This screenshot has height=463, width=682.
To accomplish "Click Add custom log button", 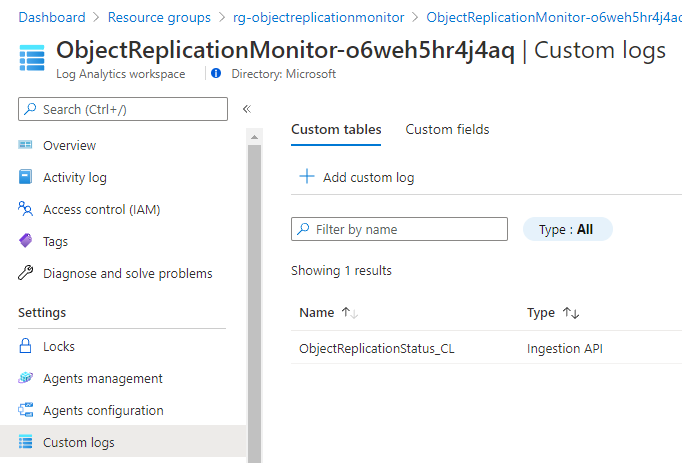I will coord(357,177).
